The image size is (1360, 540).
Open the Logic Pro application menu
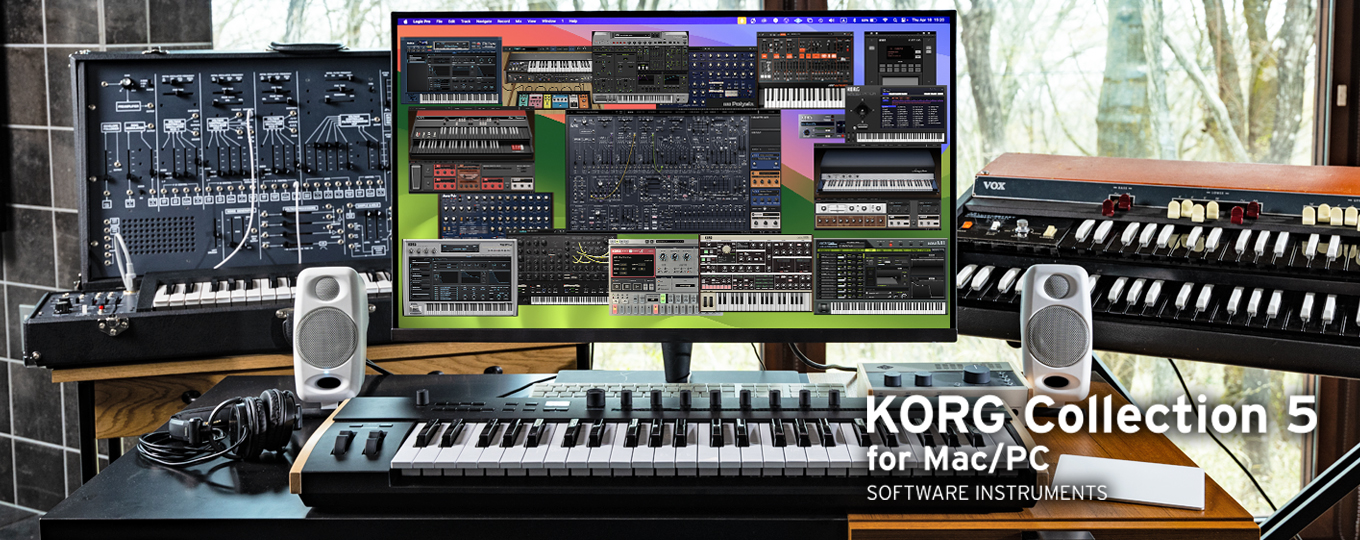[422, 21]
